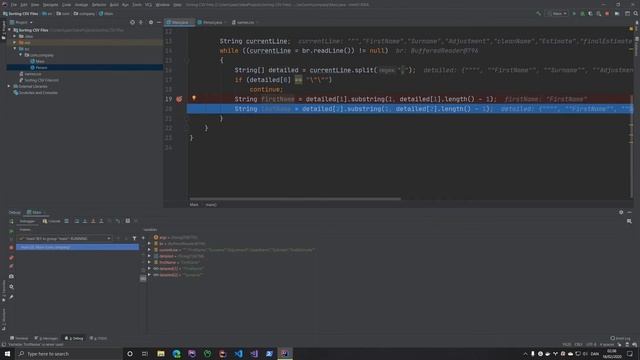Click the editor horizontal scrollbar
The height and width of the screenshot is (360, 640).
point(295,199)
